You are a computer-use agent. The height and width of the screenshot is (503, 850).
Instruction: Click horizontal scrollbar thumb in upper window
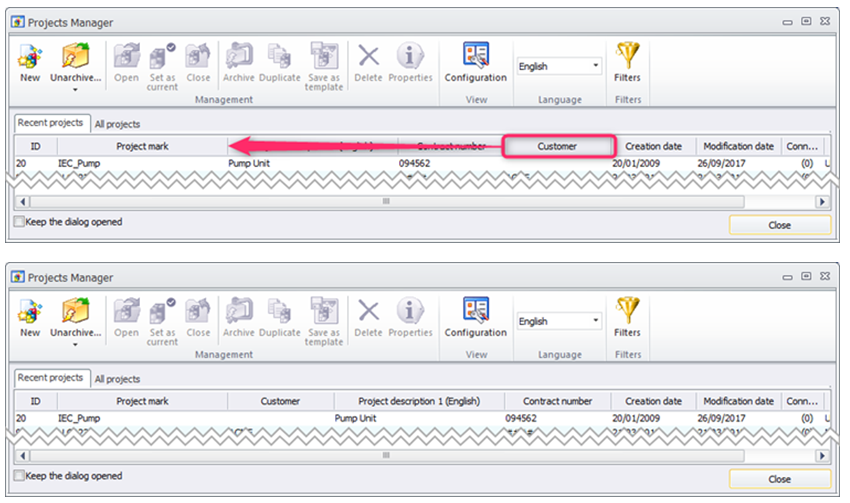click(x=387, y=201)
